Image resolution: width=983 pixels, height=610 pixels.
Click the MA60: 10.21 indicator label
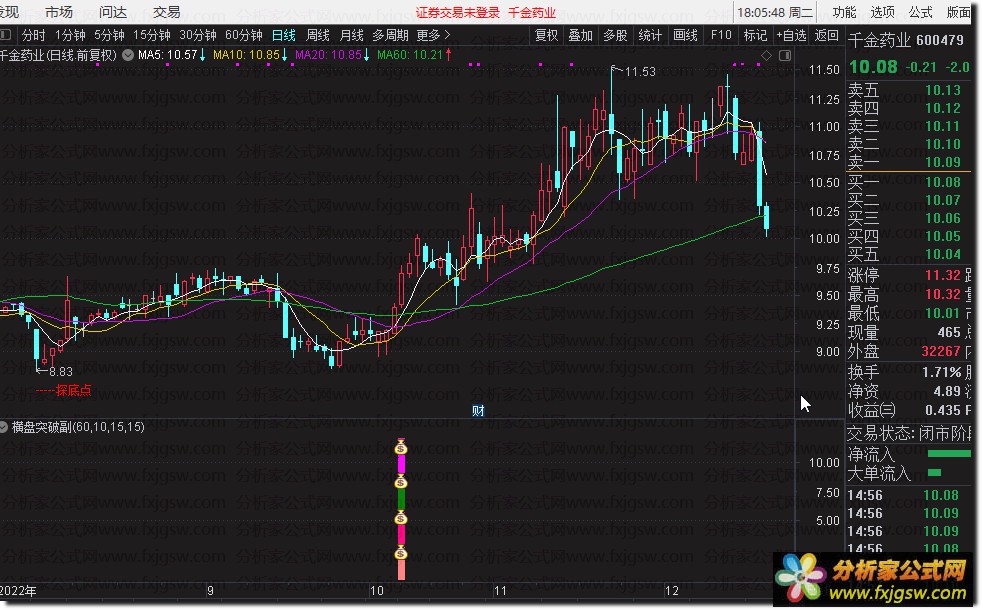pyautogui.click(x=414, y=55)
